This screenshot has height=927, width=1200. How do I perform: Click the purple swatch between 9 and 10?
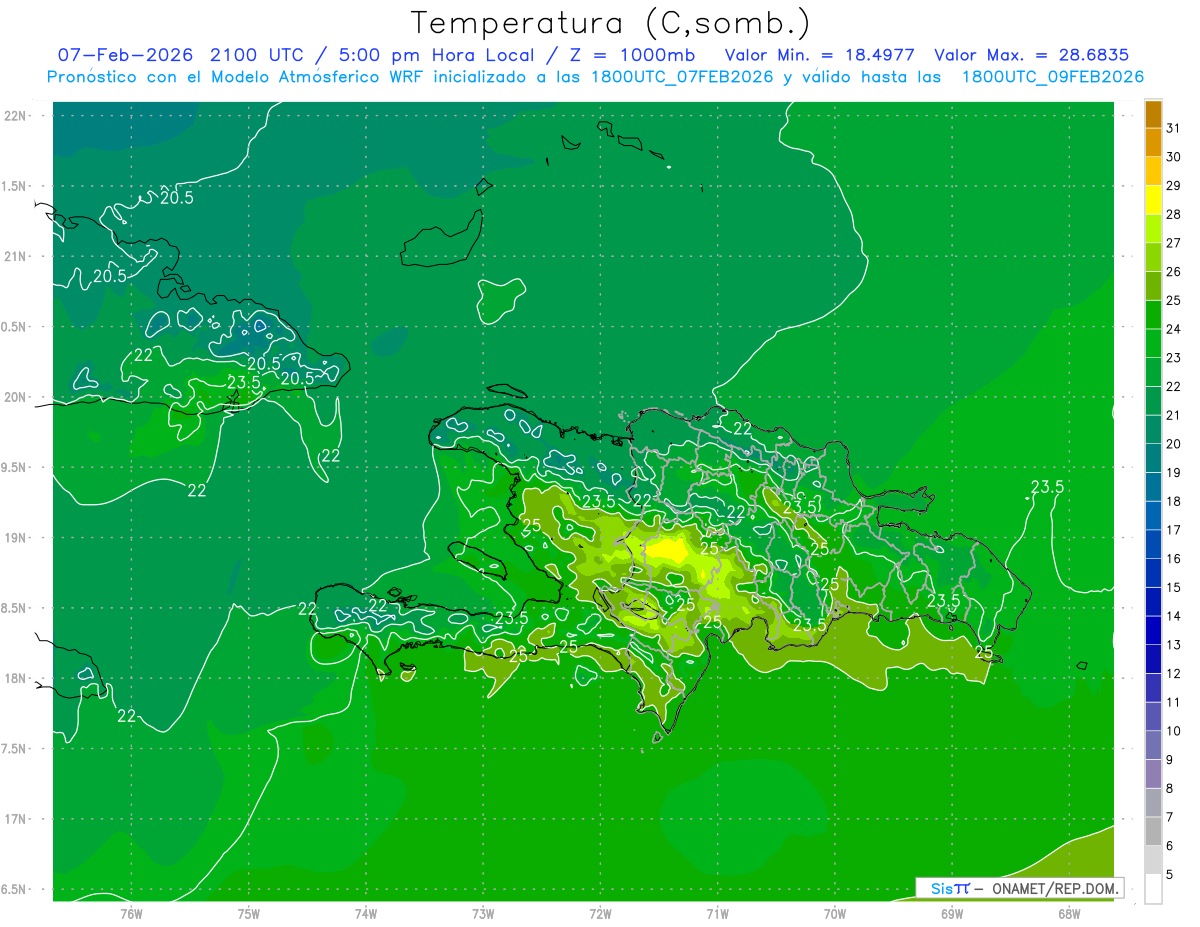click(1153, 745)
